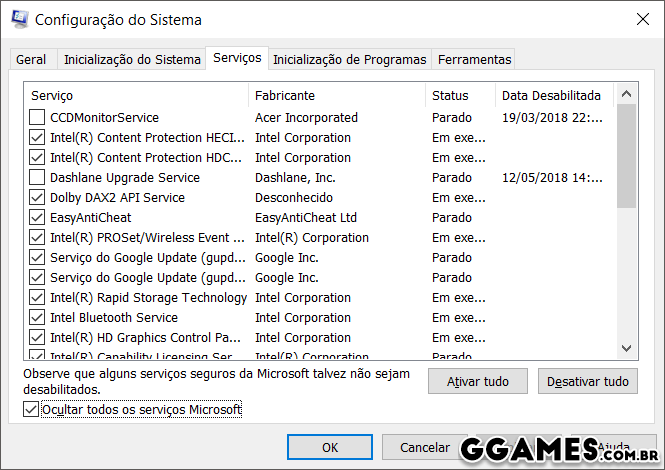Click the Configuração do Sistema title icon
Viewport: 665px width, 470px height.
point(19,19)
